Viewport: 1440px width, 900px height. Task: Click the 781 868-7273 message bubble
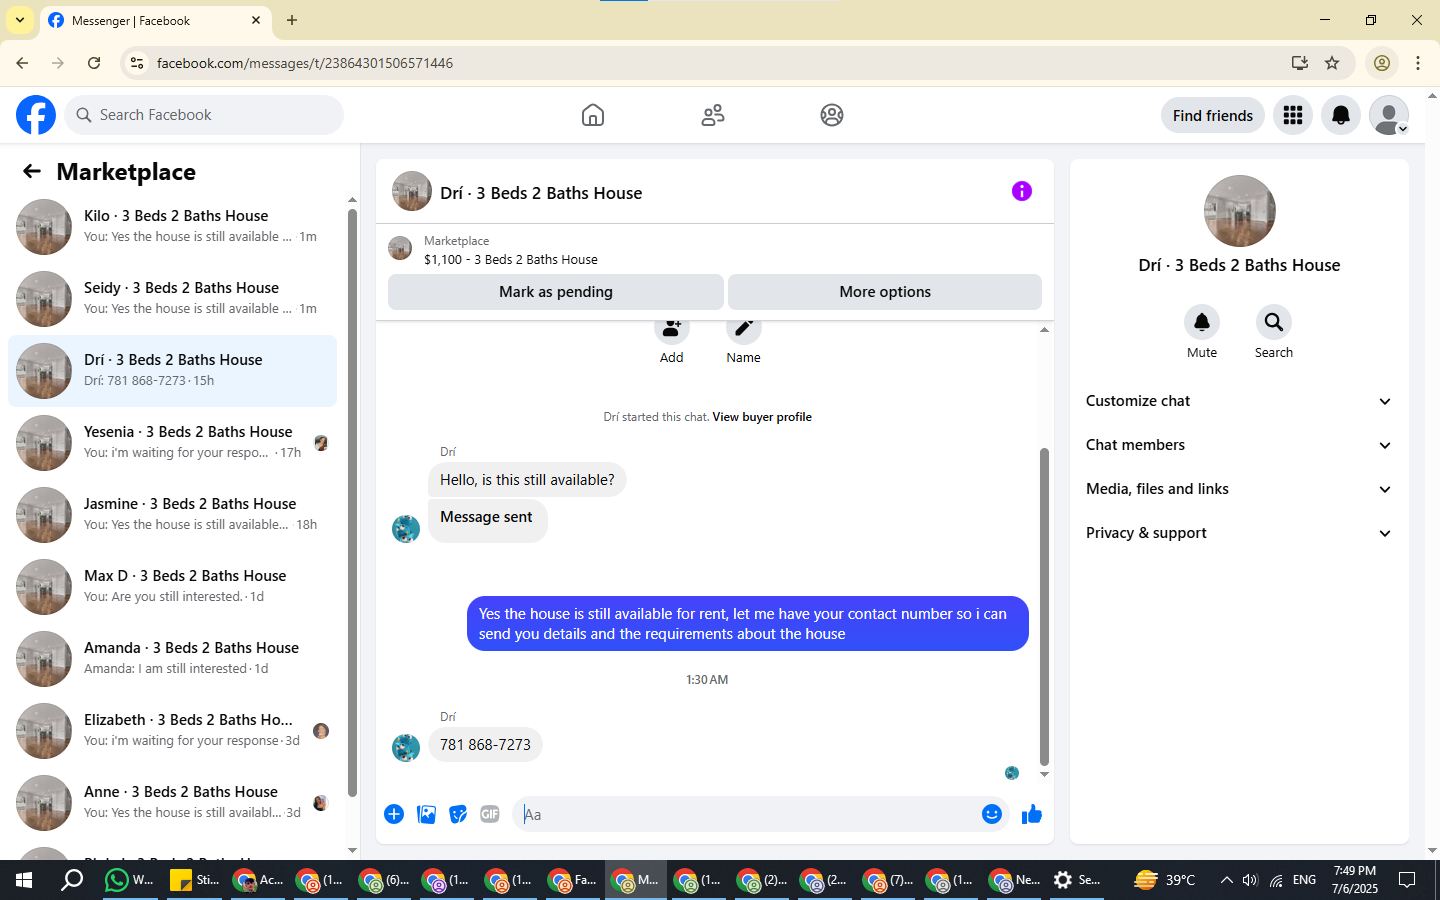pos(485,745)
